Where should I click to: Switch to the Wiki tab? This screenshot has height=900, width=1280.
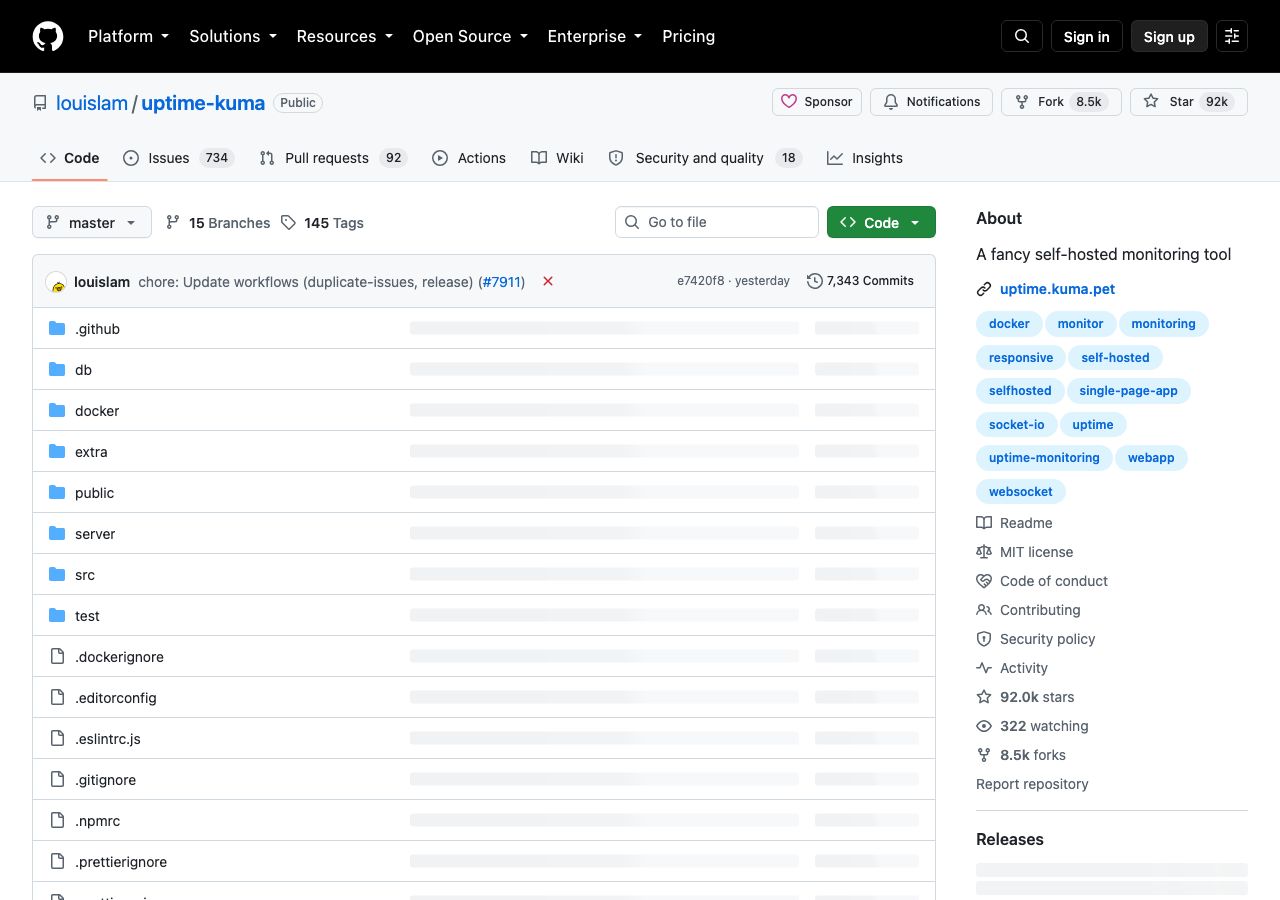557,158
